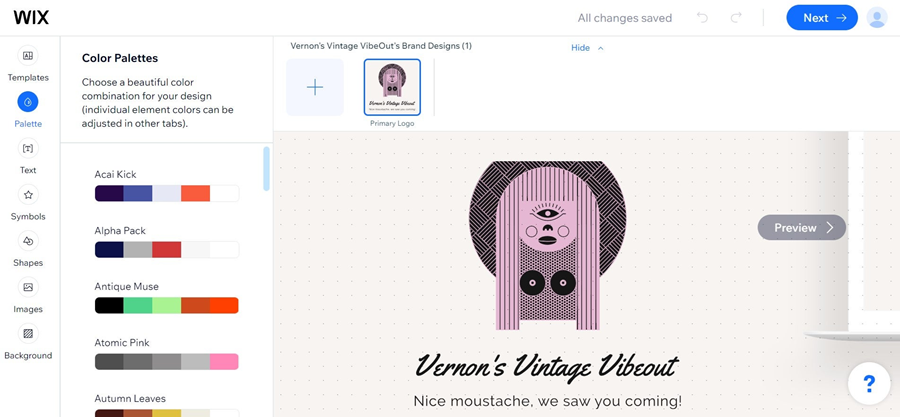This screenshot has height=417, width=900.
Task: Open the Symbols star icon
Action: [28, 195]
